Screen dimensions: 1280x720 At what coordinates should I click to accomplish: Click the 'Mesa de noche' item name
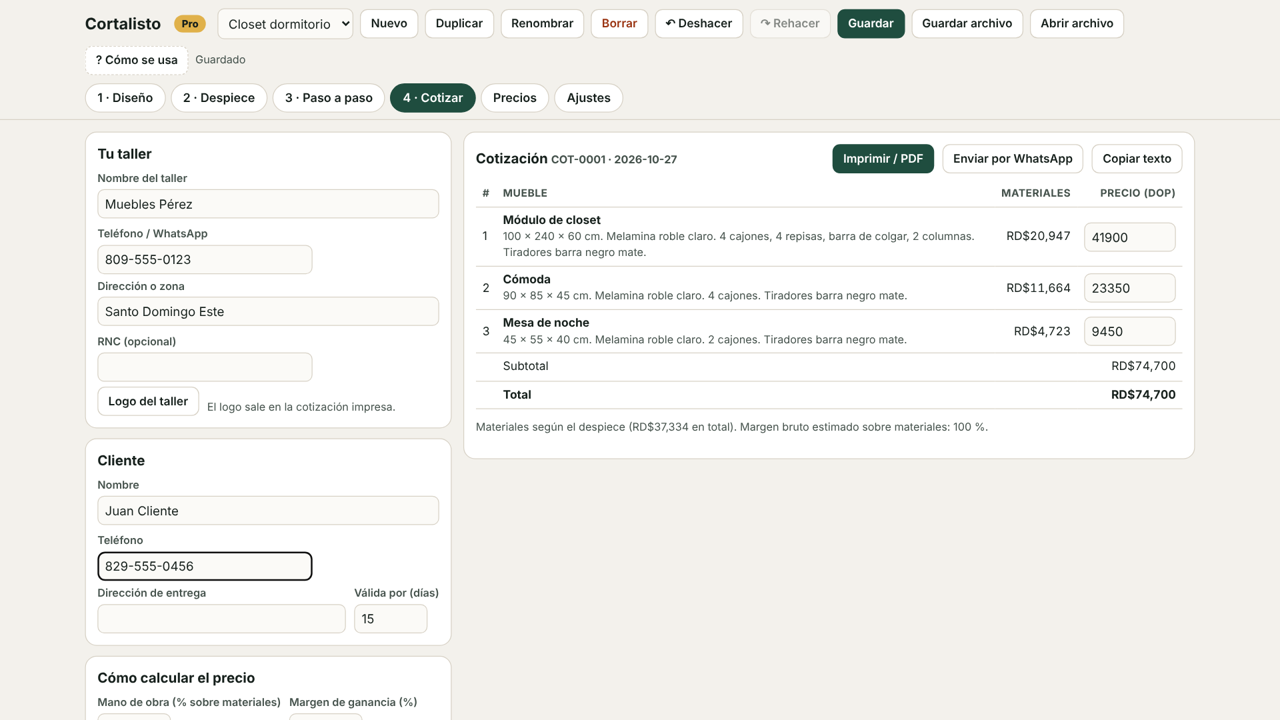click(546, 323)
